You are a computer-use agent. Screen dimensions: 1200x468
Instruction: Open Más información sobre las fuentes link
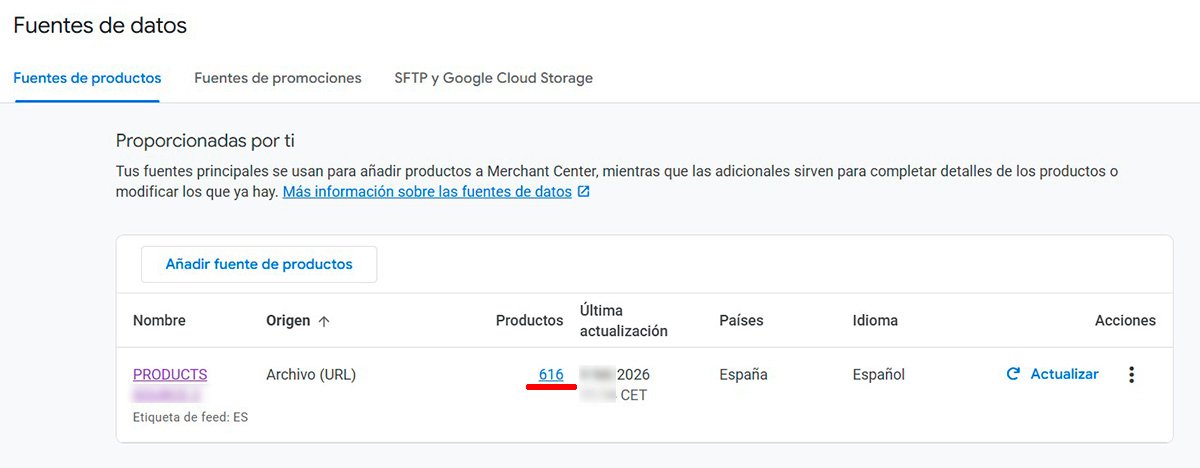427,192
